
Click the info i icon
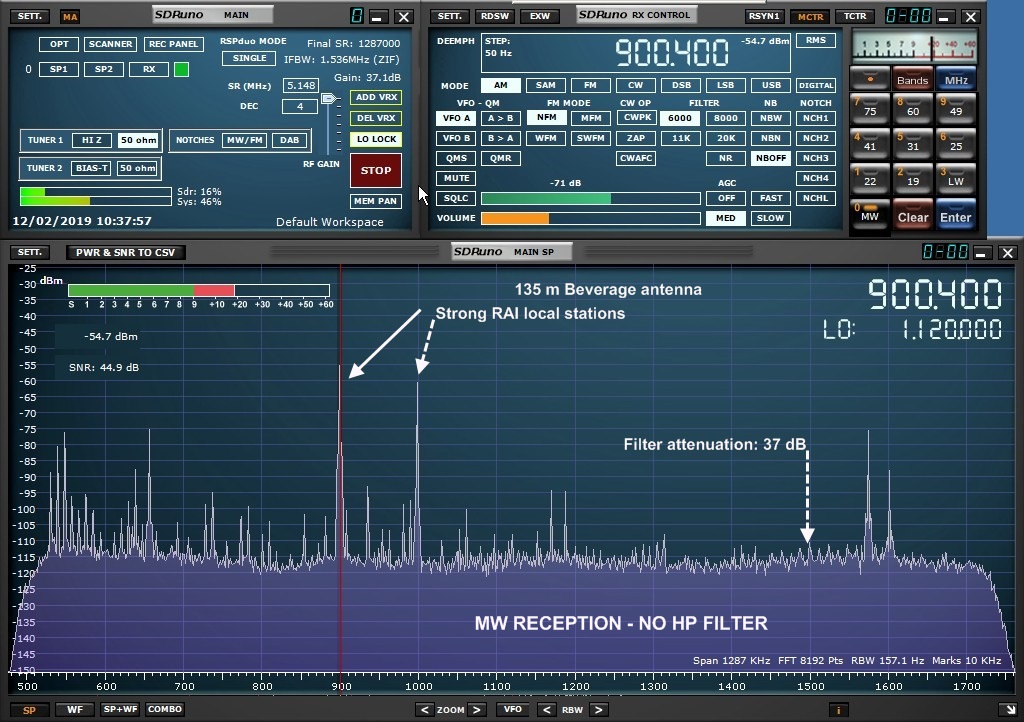pos(839,710)
